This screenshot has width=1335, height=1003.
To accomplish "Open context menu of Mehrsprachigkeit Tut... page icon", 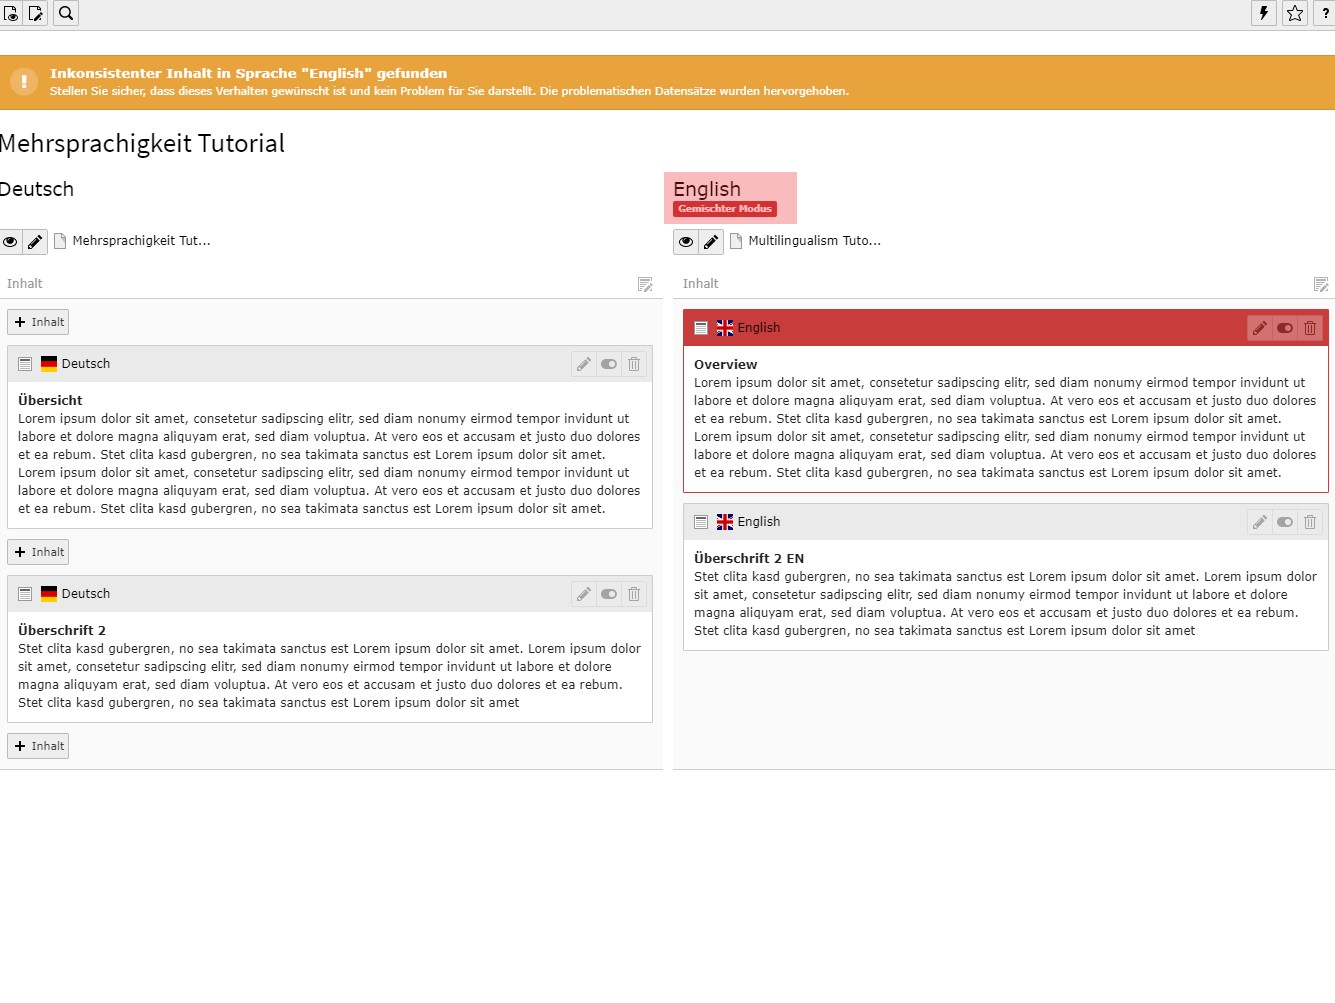I will pos(61,241).
